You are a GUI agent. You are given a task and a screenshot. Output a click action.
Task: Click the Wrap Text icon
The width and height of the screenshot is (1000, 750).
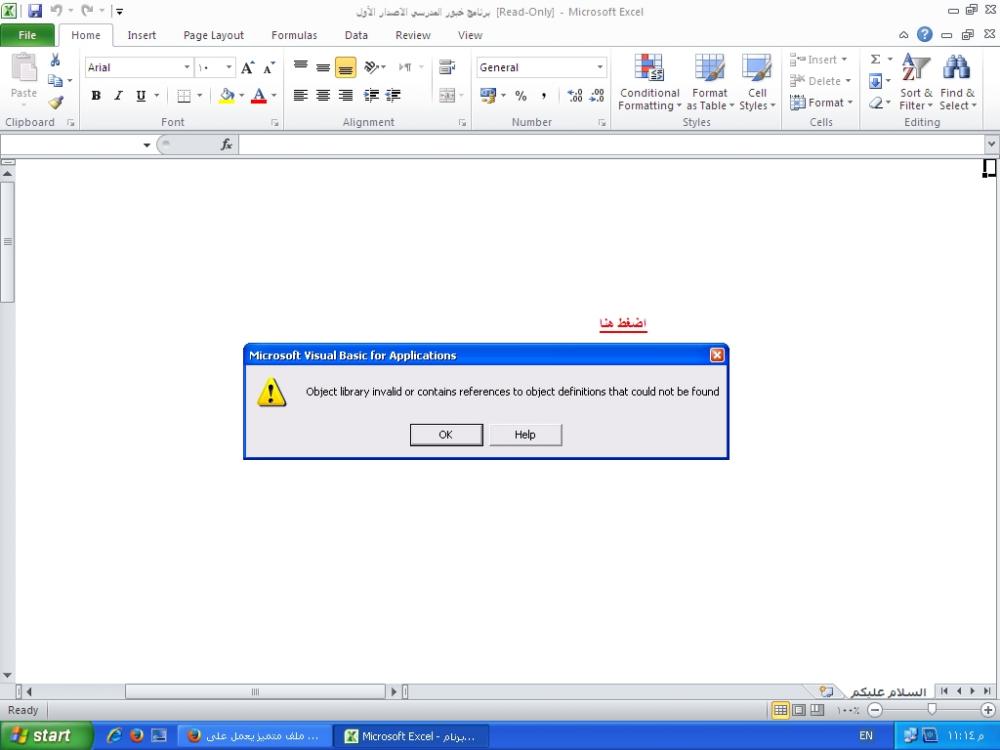[x=447, y=67]
